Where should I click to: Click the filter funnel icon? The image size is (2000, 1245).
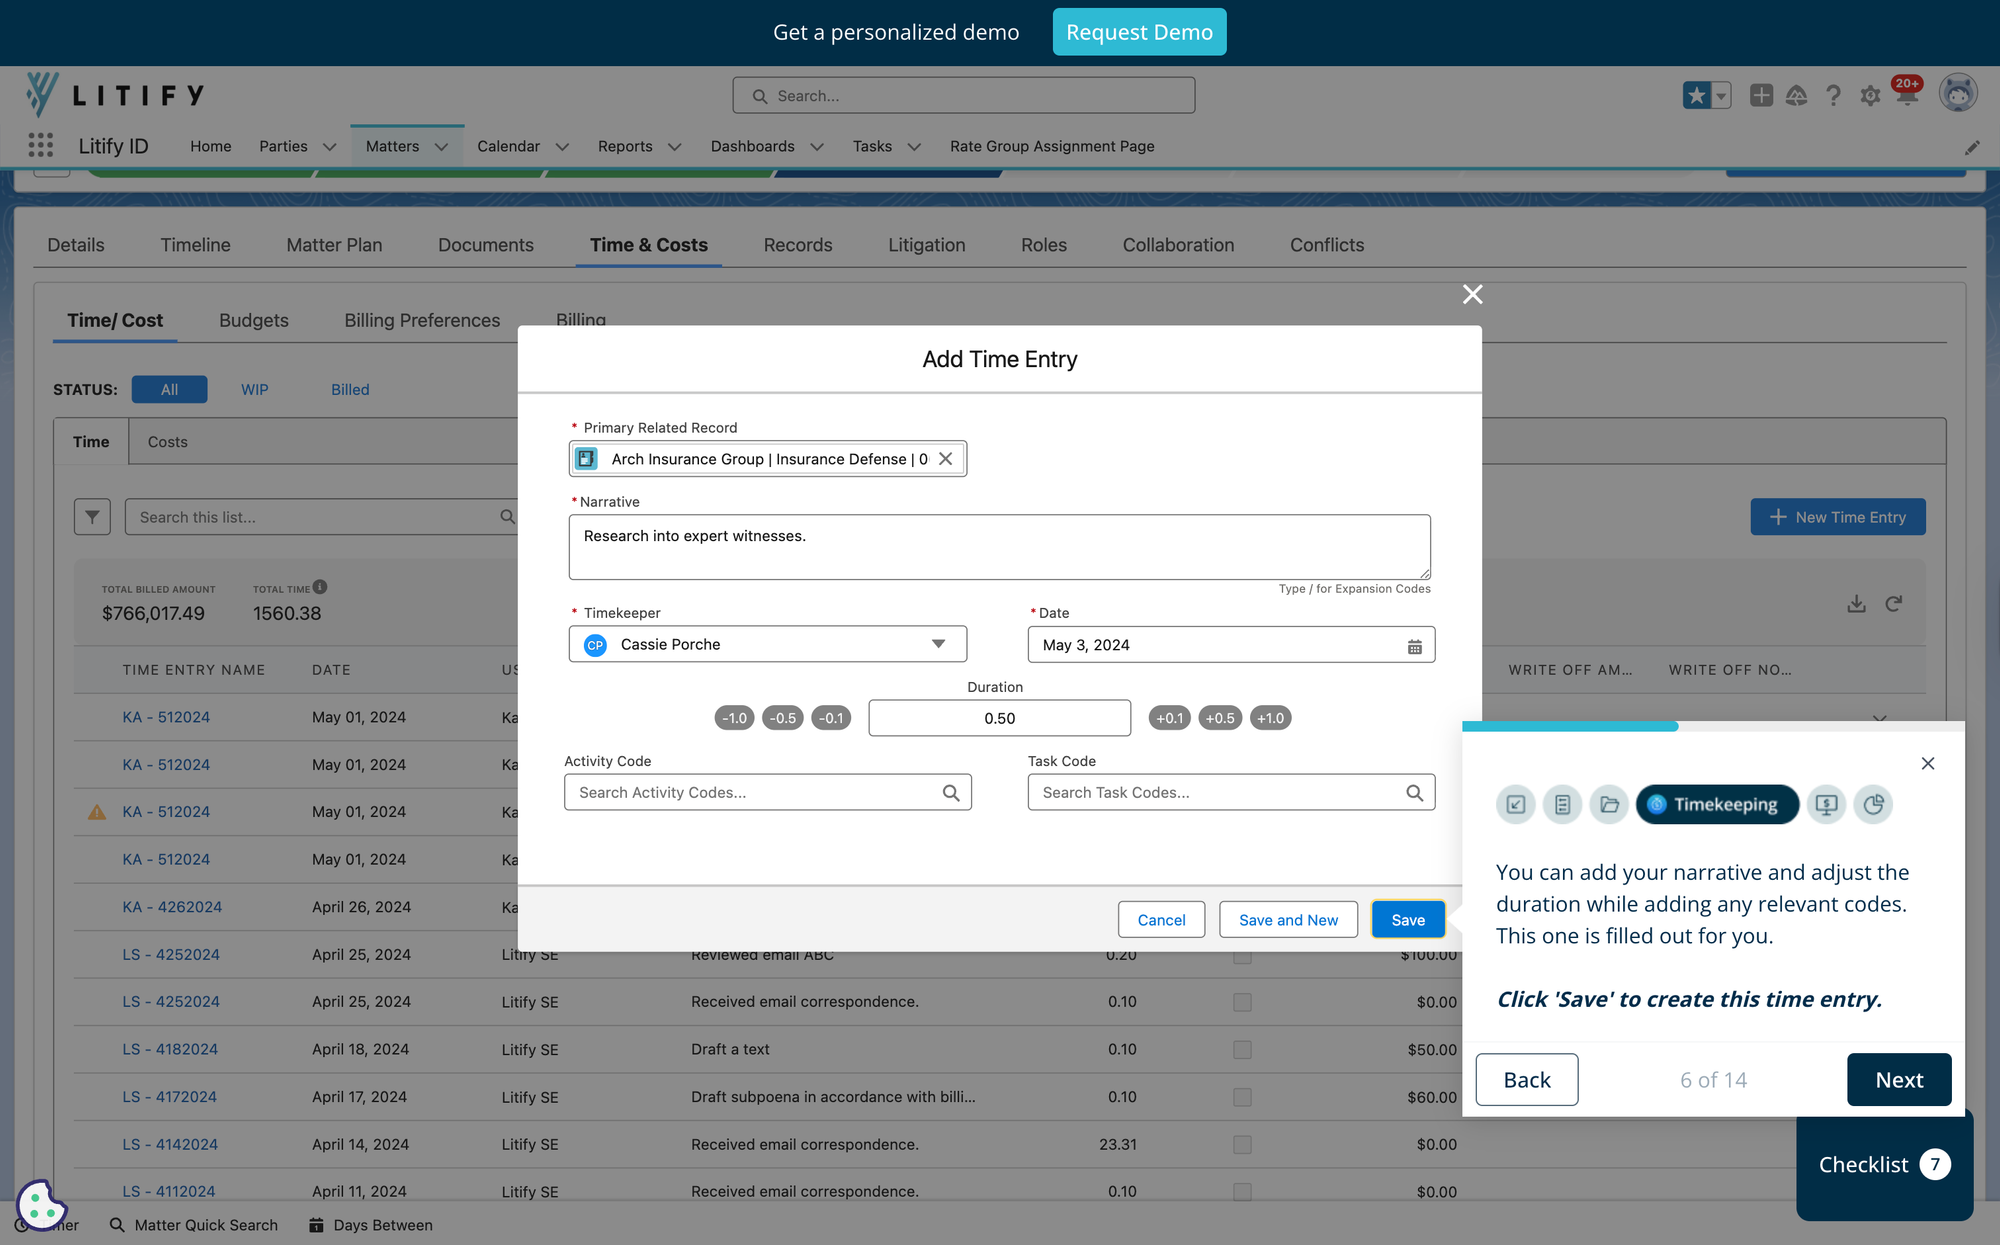92,517
